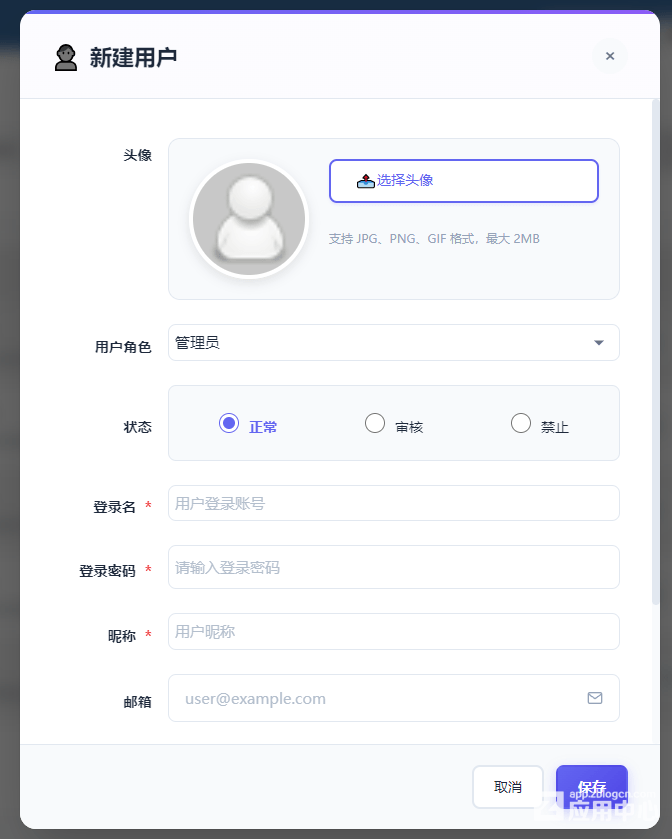The width and height of the screenshot is (672, 839).
Task: Click the user avatar icon in dialog title
Action: [x=66, y=57]
